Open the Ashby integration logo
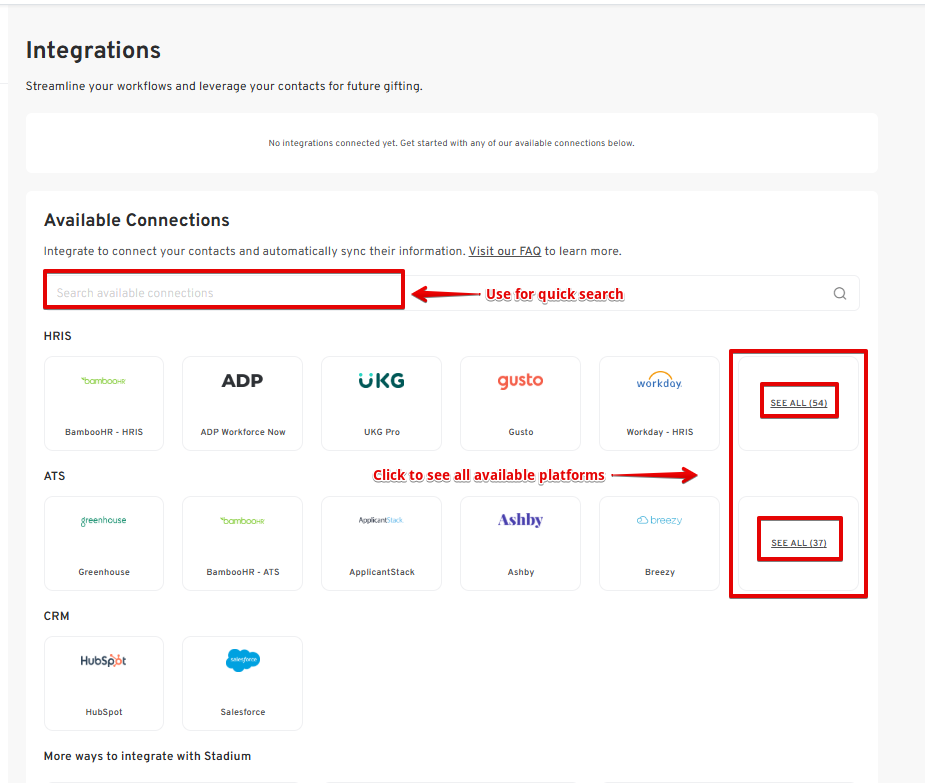Screen dimensions: 925x783 click(520, 520)
